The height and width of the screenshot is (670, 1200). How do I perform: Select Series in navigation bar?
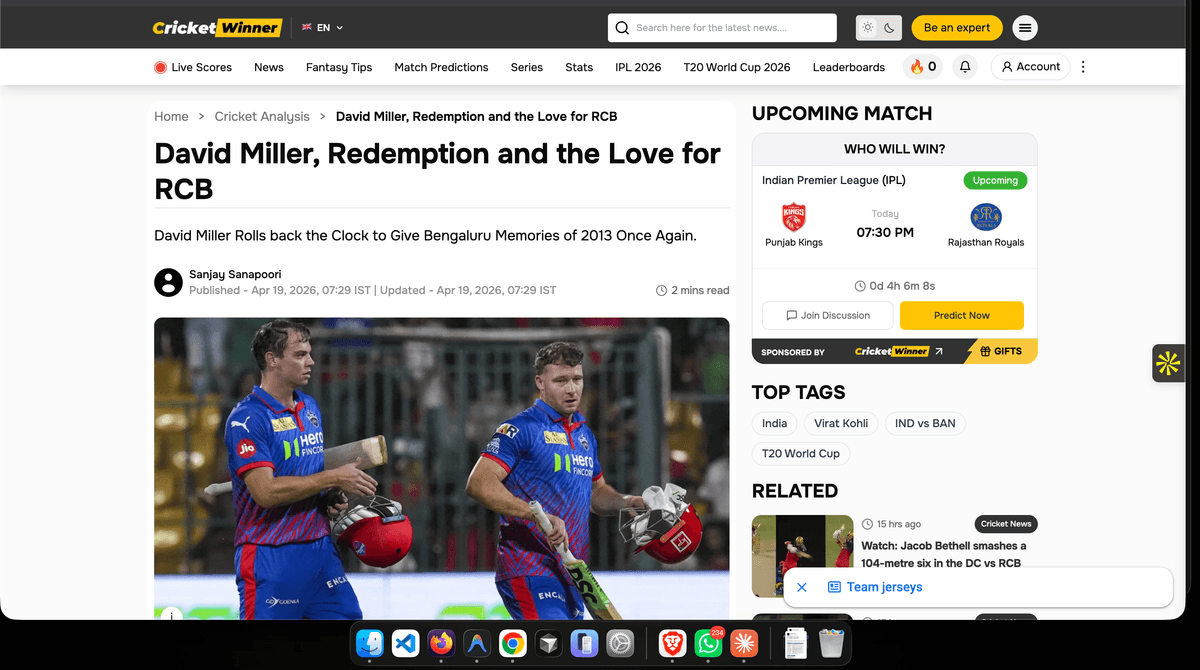[527, 67]
